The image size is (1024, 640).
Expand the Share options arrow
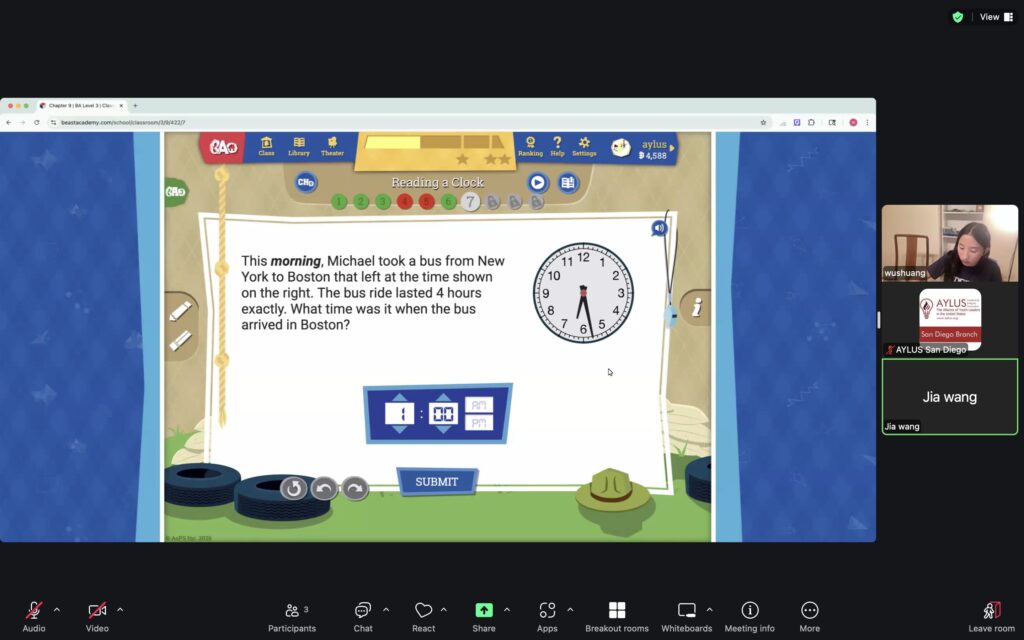point(507,609)
